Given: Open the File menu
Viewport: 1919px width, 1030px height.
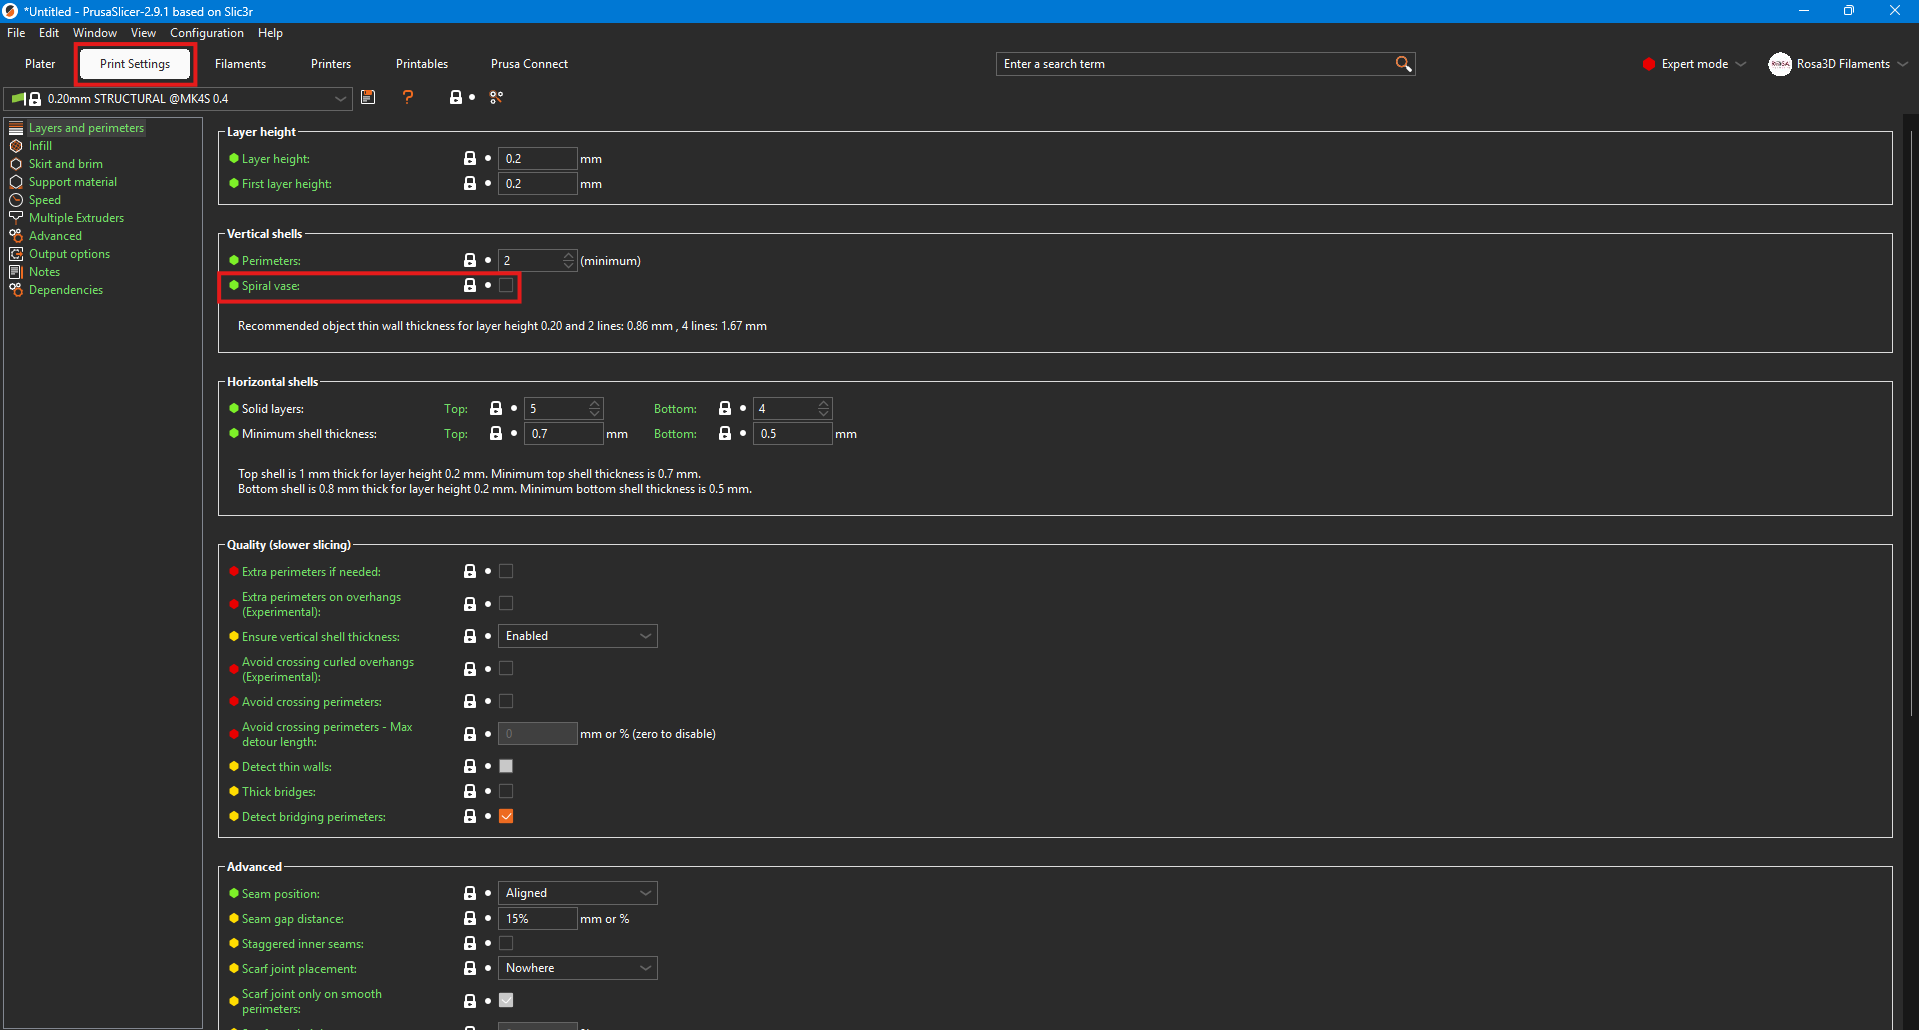Looking at the screenshot, I should [x=16, y=33].
